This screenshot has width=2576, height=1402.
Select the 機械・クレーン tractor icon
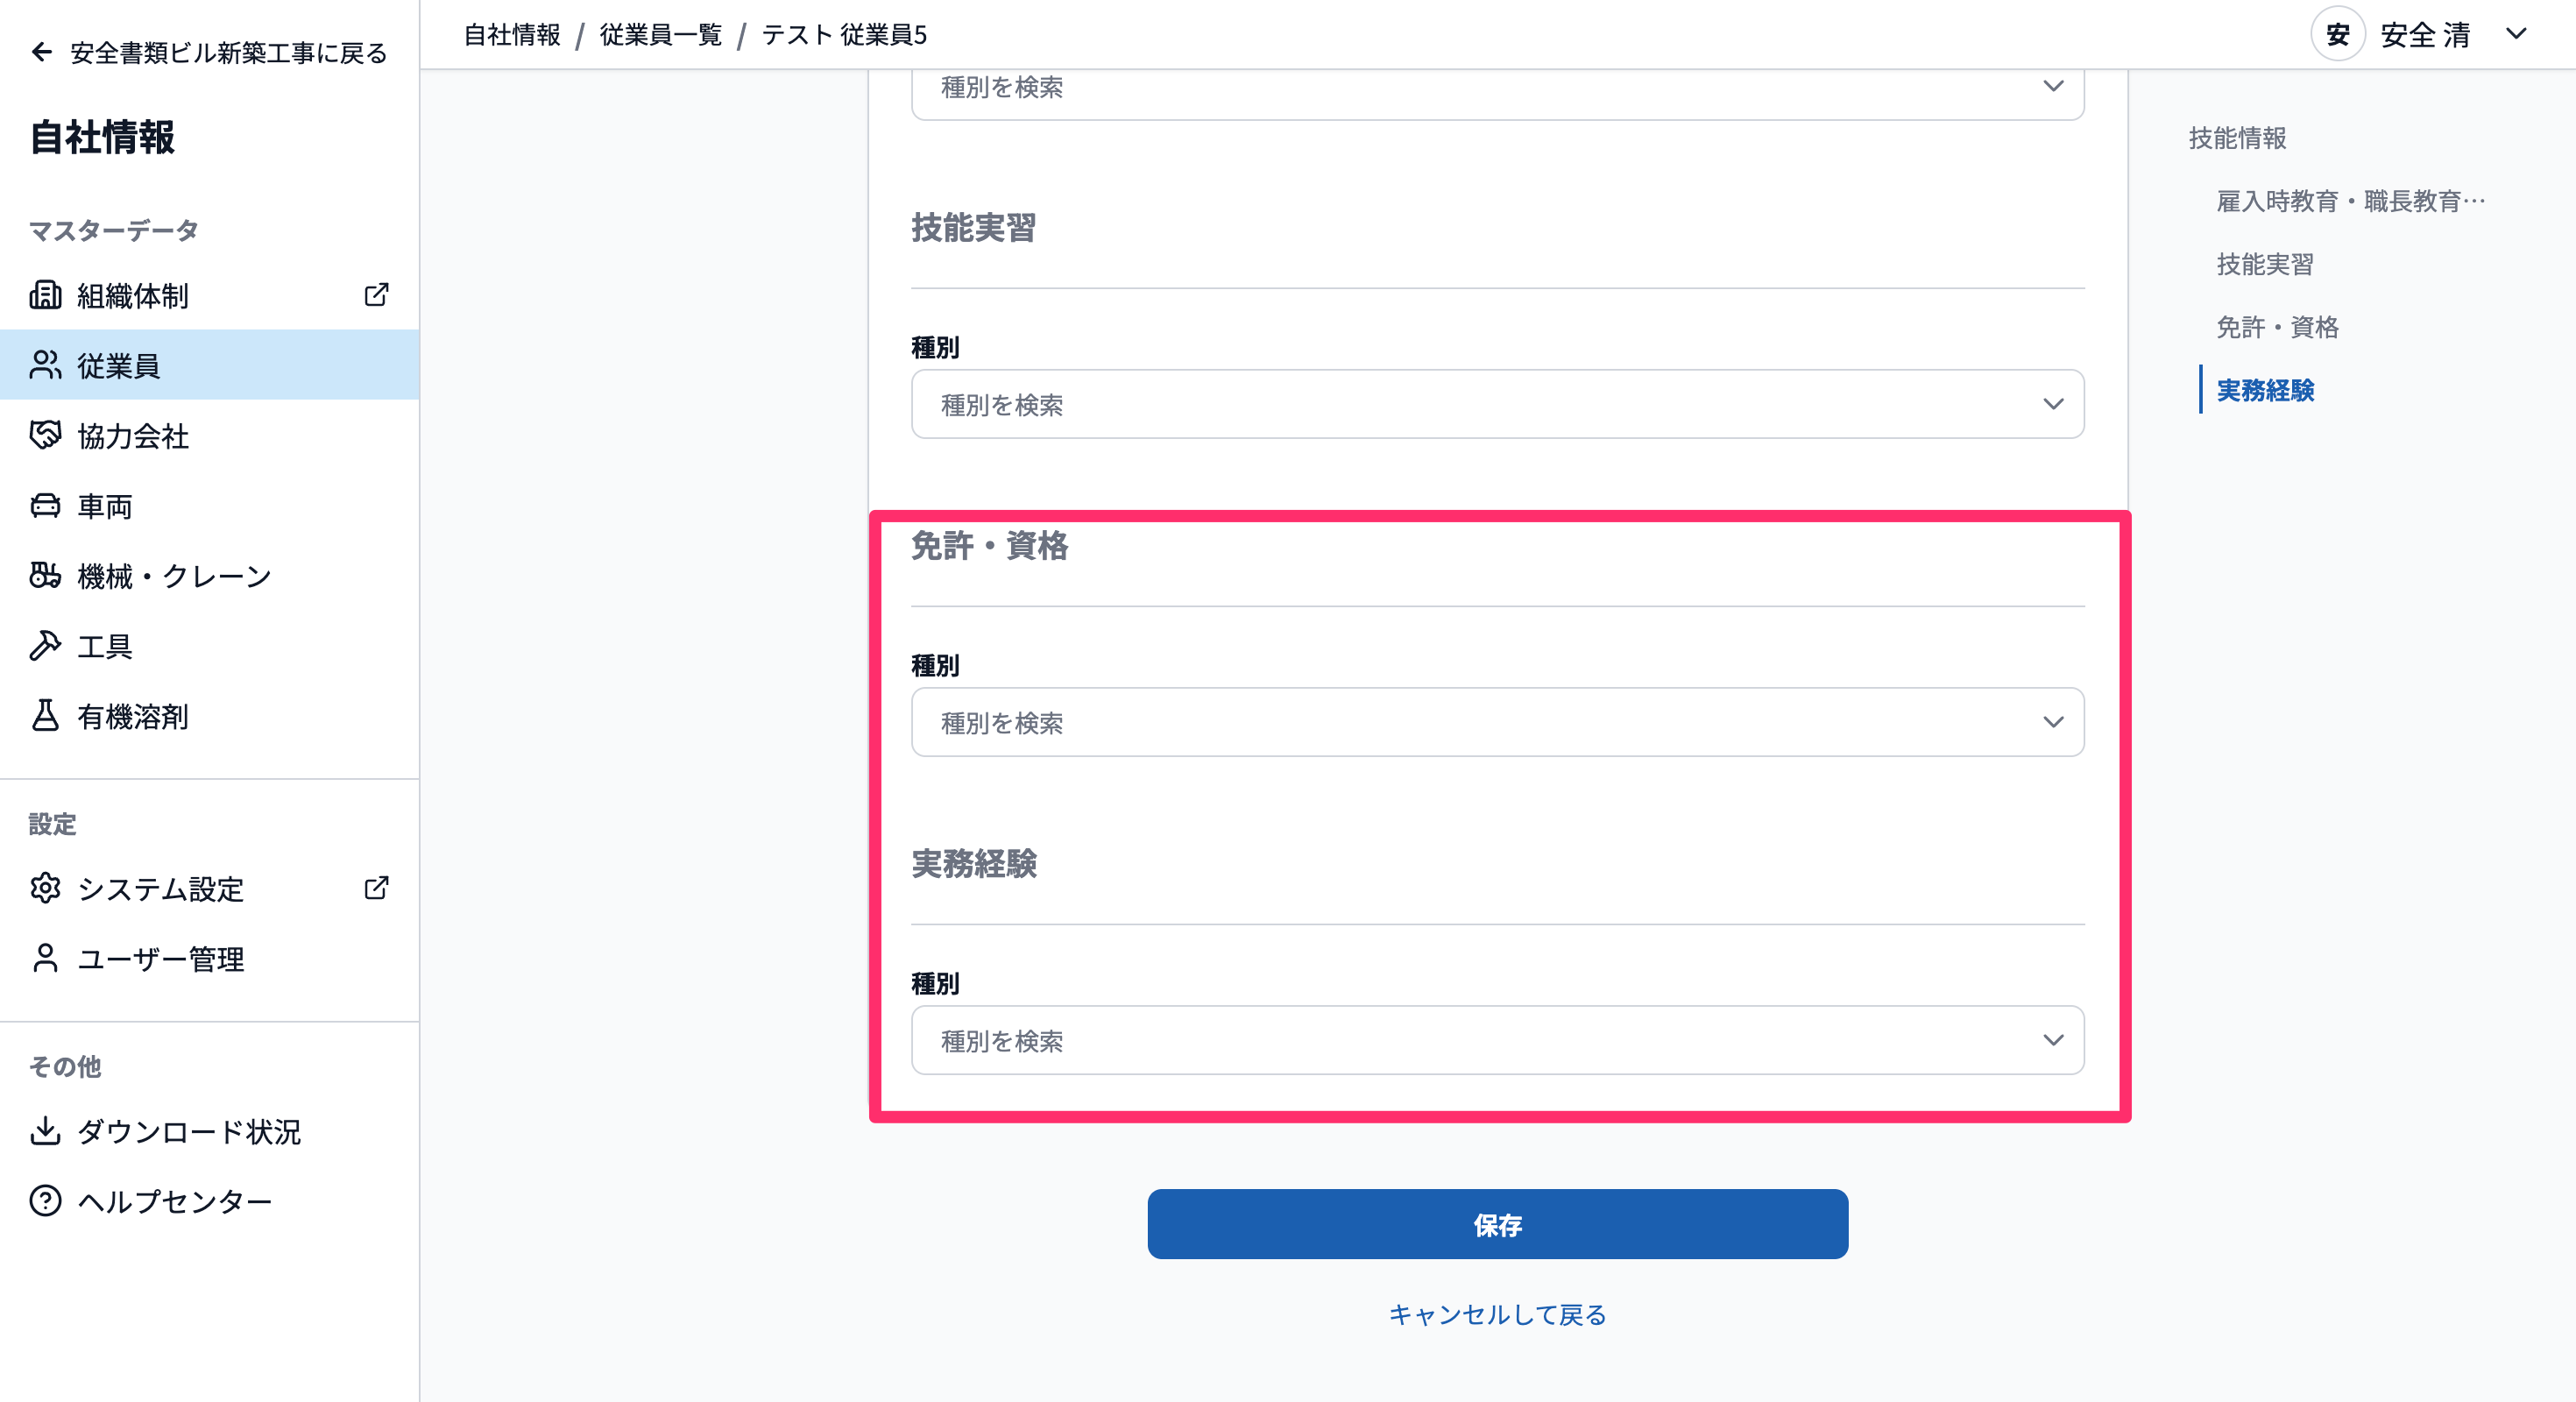(x=45, y=575)
